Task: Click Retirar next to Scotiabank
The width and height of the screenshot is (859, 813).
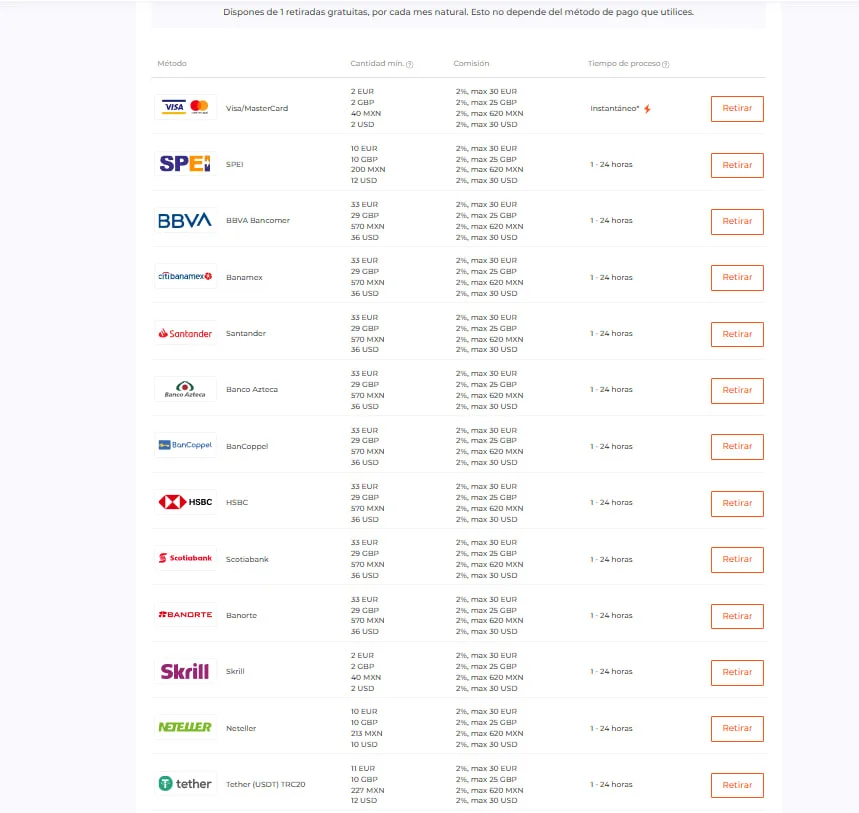Action: [737, 559]
